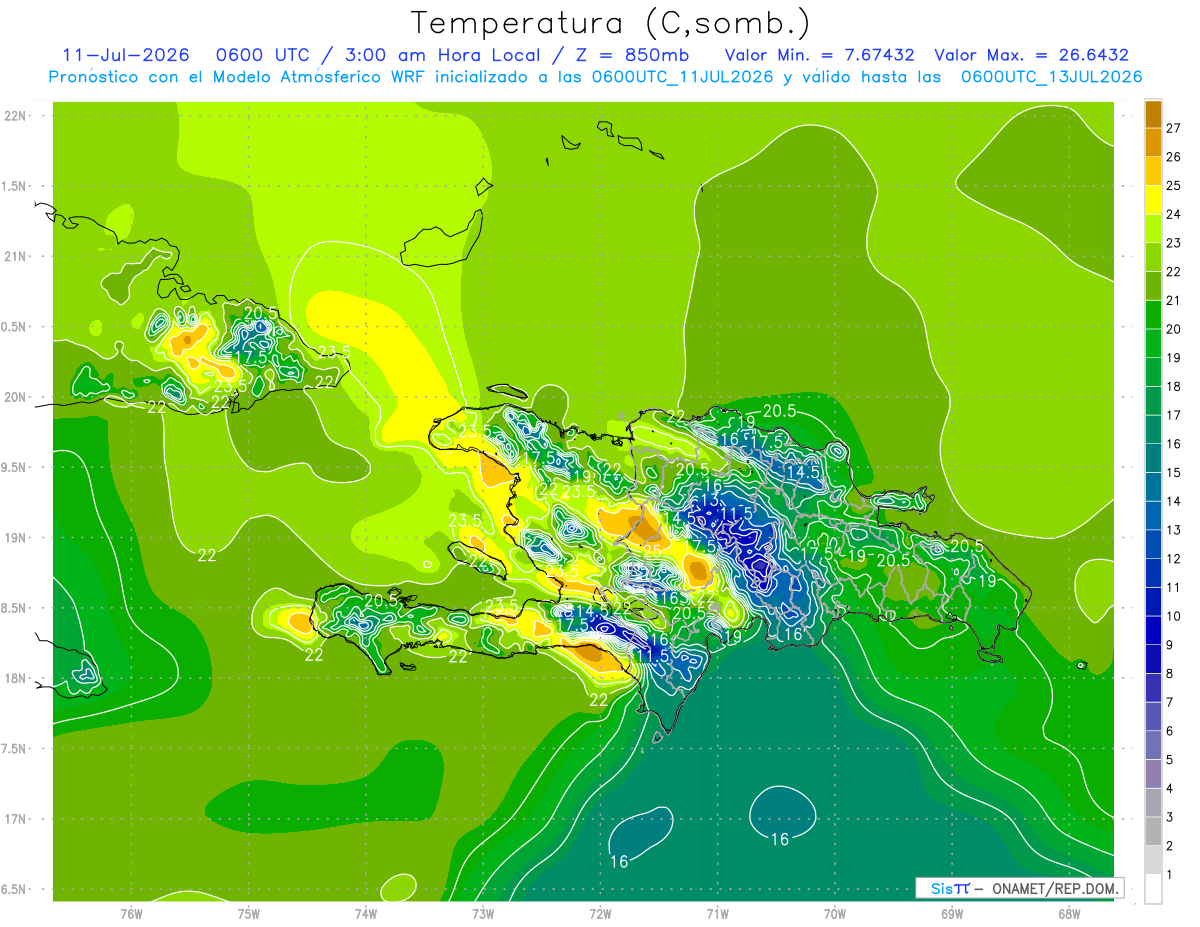Image resolution: width=1200 pixels, height=927 pixels.
Task: Click 'Pronóstico con el Modelo Atmósferico WRF' text
Action: click(238, 77)
